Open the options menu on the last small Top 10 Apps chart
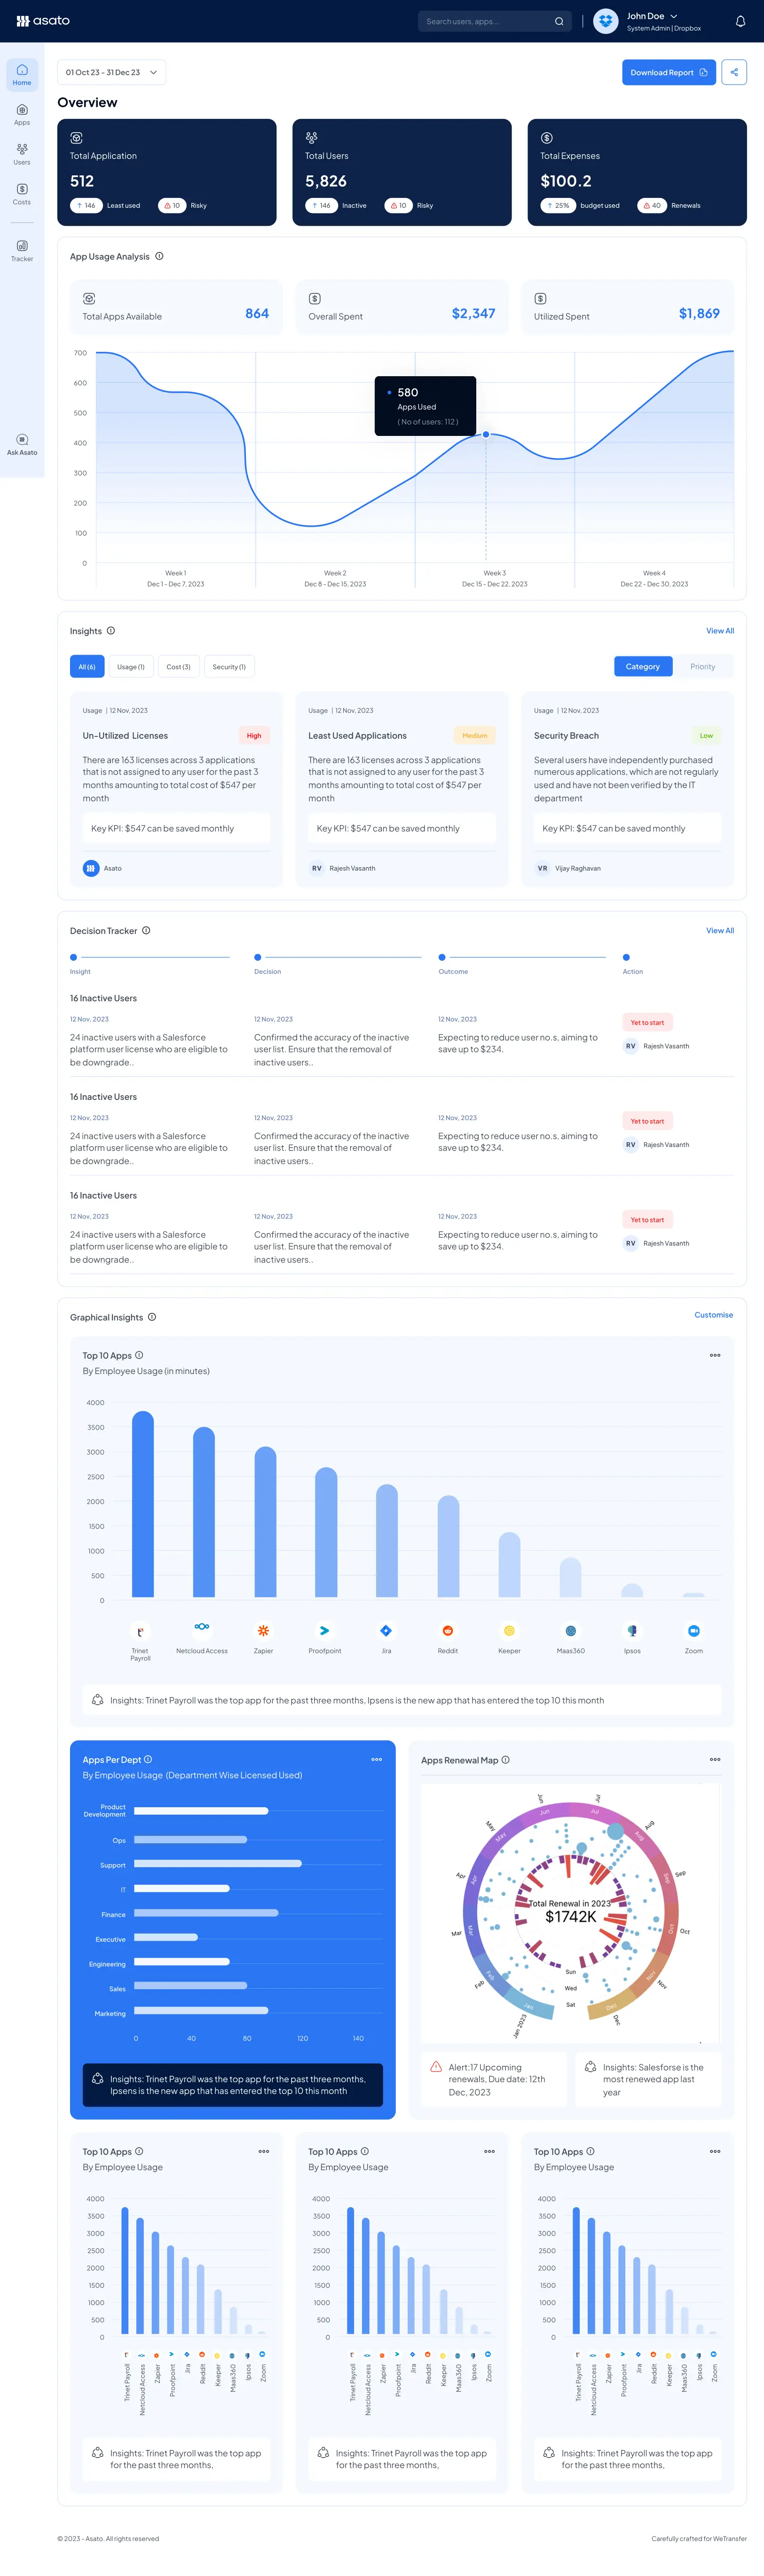Viewport: 764px width, 2576px height. 715,2151
